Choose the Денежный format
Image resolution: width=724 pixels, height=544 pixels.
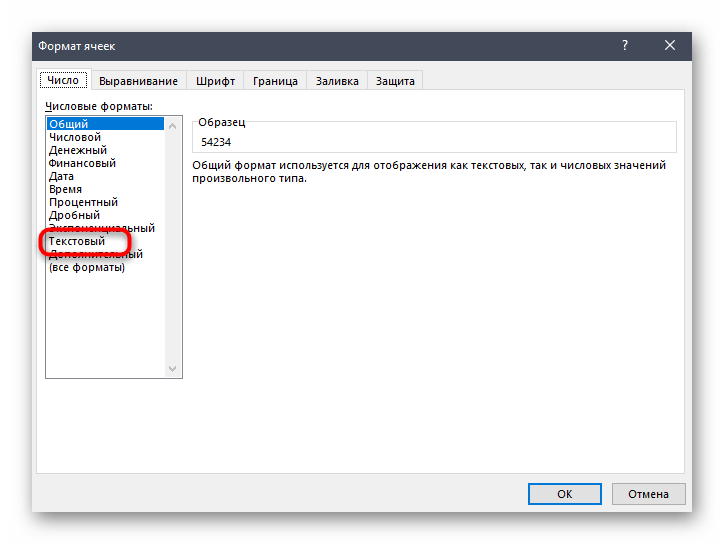(x=105, y=150)
